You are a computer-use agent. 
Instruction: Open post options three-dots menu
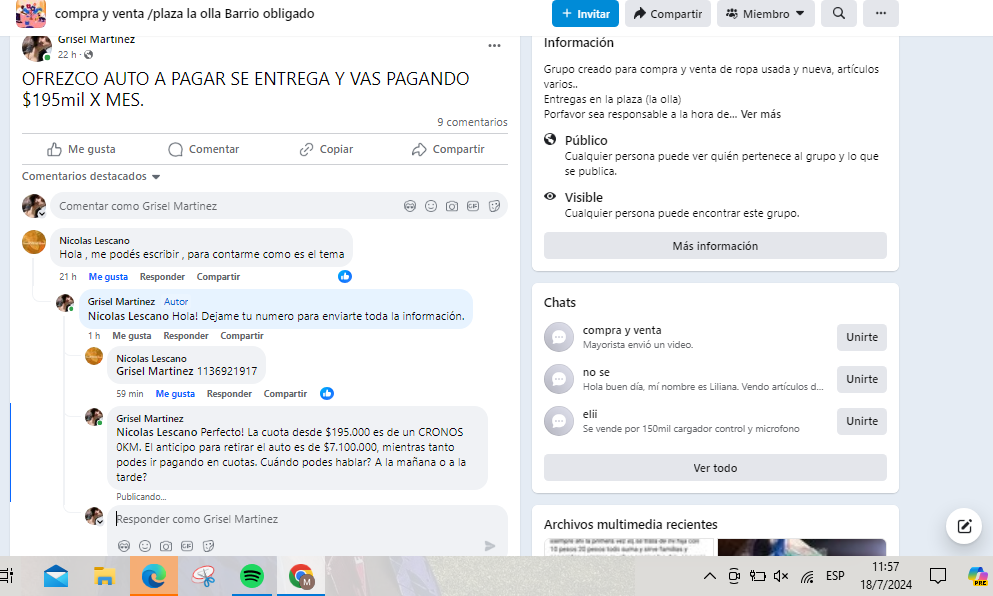tap(494, 46)
